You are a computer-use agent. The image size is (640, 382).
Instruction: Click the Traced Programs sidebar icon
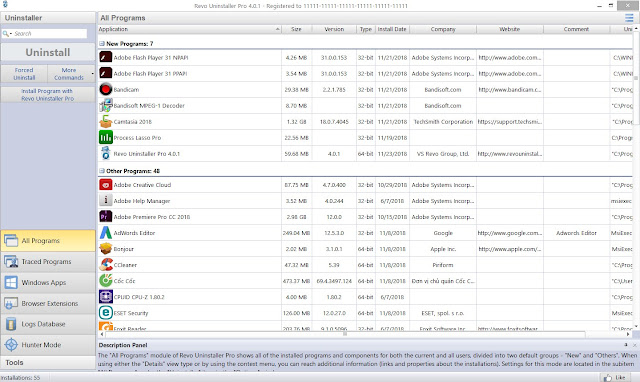pyautogui.click(x=11, y=262)
